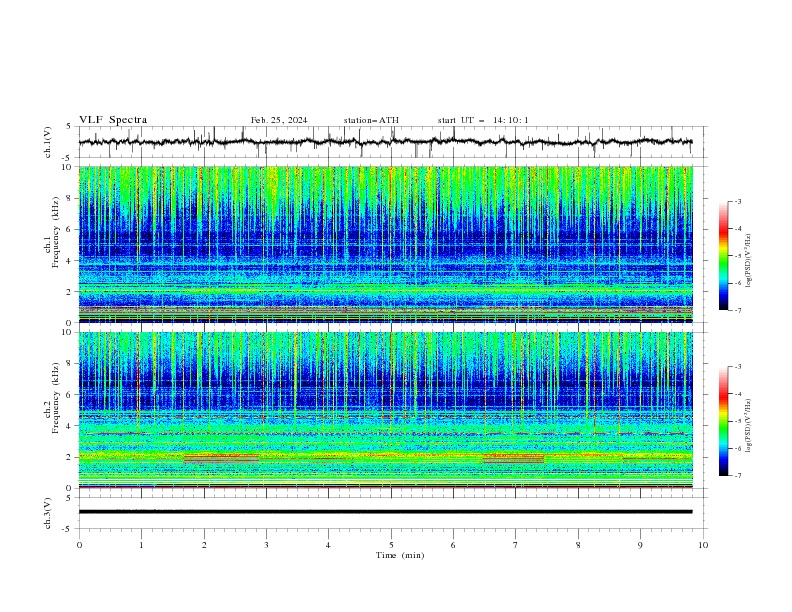Click the time axis tick label "5"
This screenshot has width=792, height=612.
tap(391, 545)
